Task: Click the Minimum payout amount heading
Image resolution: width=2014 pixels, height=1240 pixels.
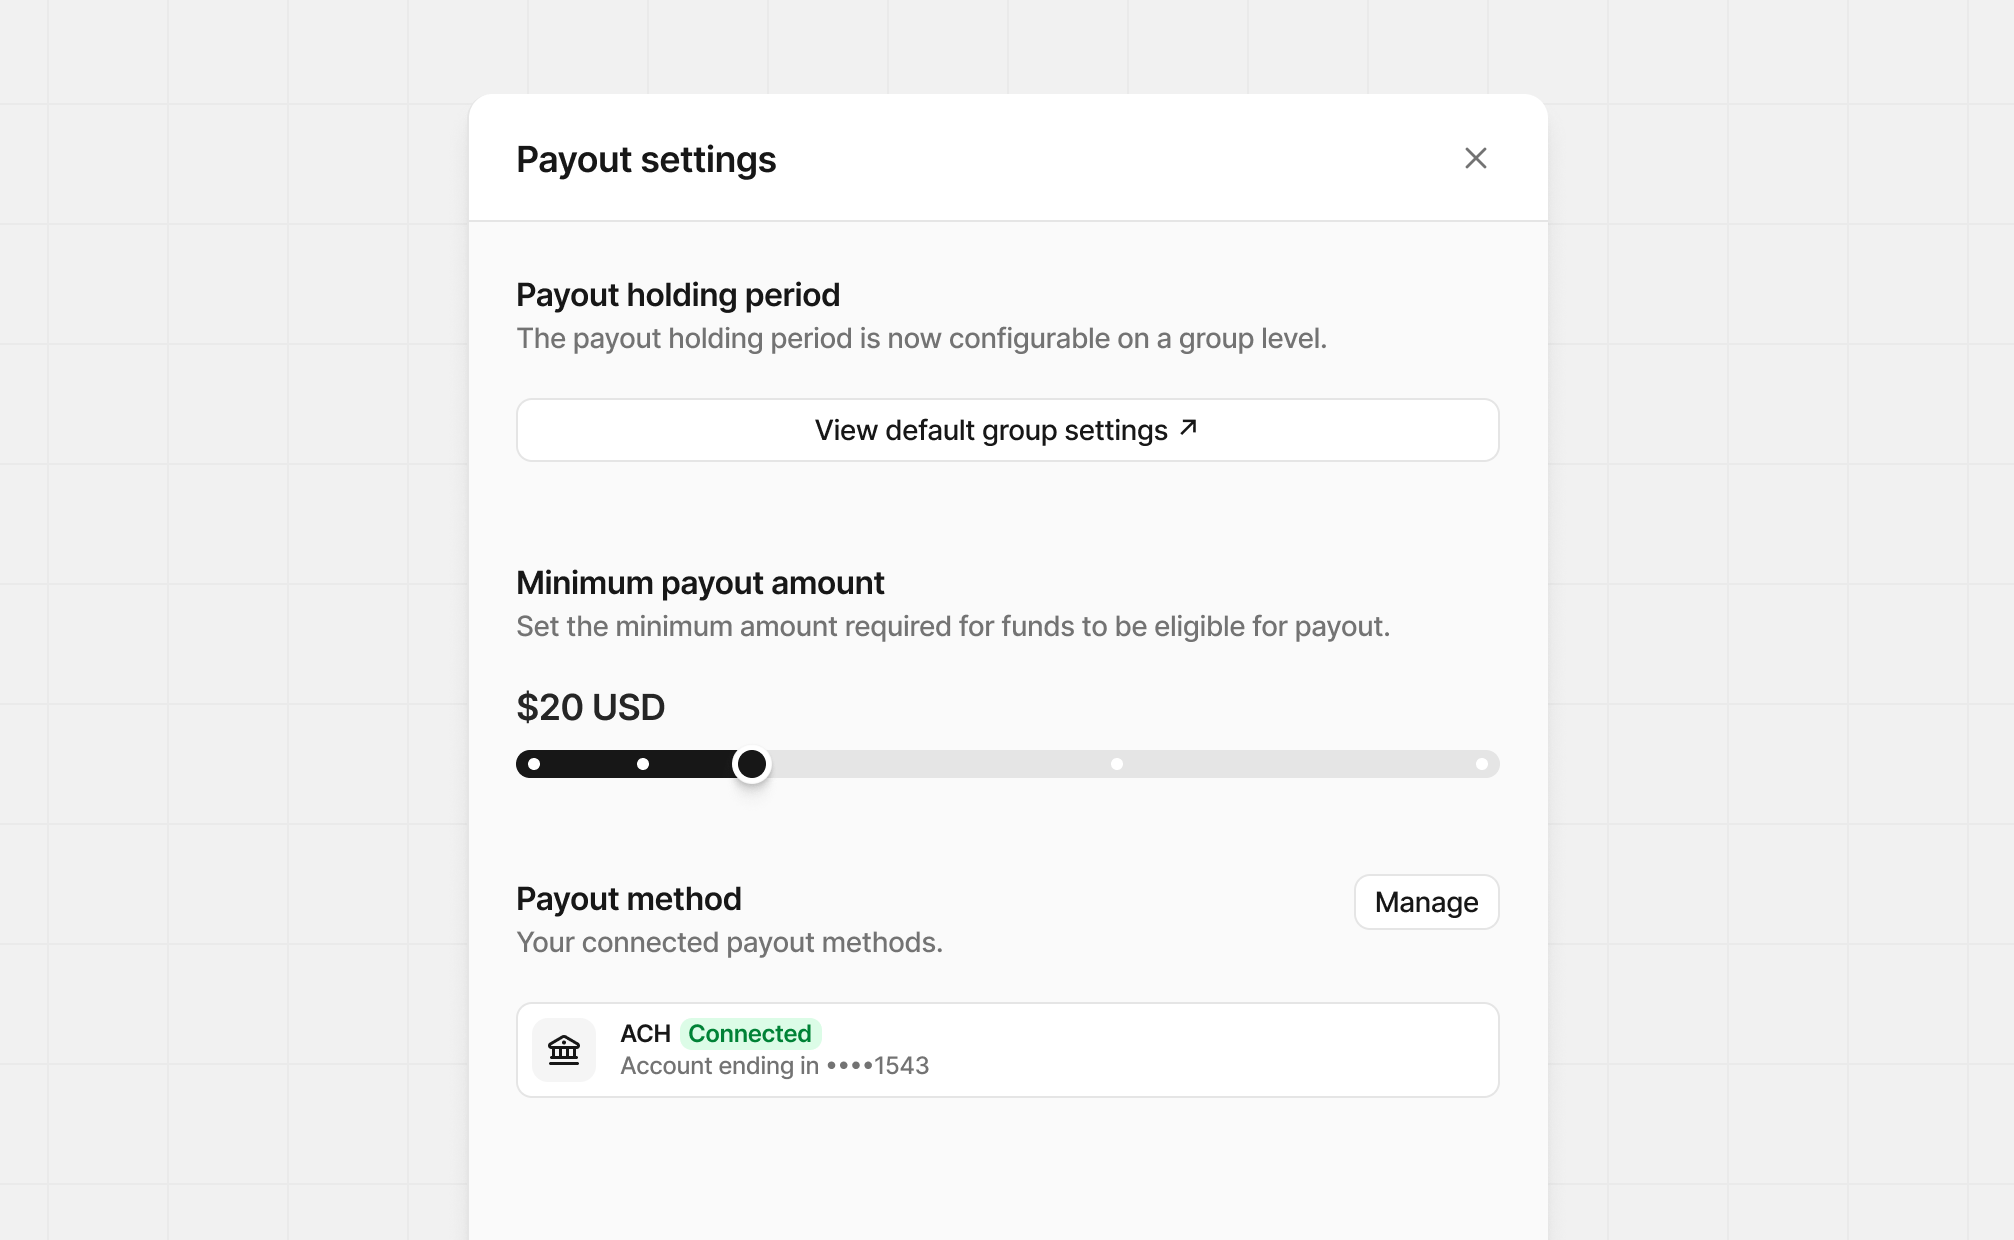Action: coord(700,582)
